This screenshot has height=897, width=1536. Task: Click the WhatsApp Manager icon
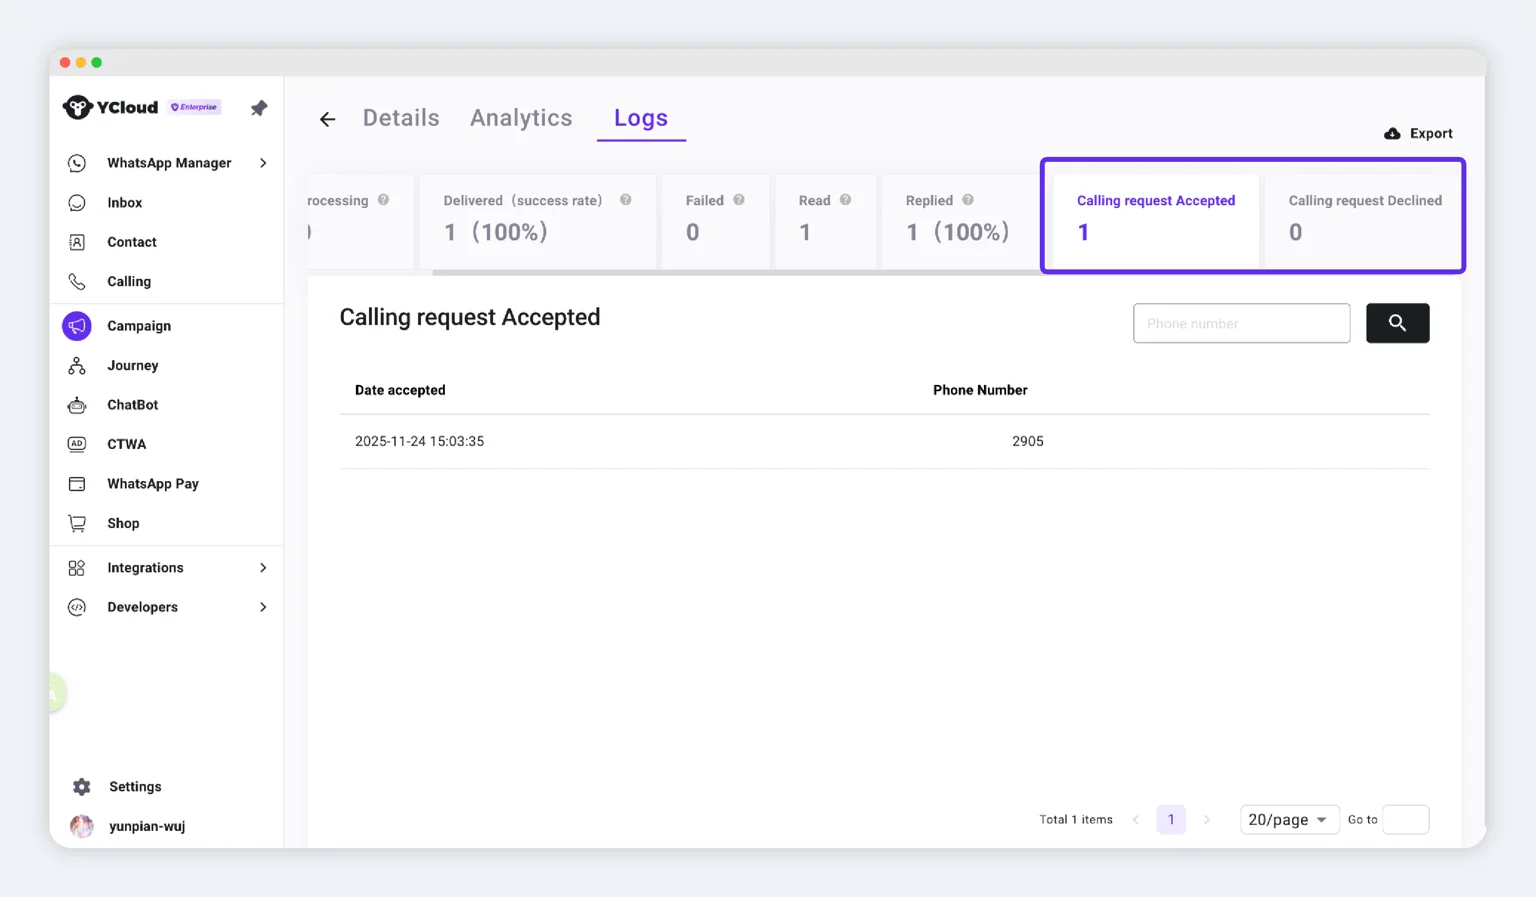[x=77, y=163]
